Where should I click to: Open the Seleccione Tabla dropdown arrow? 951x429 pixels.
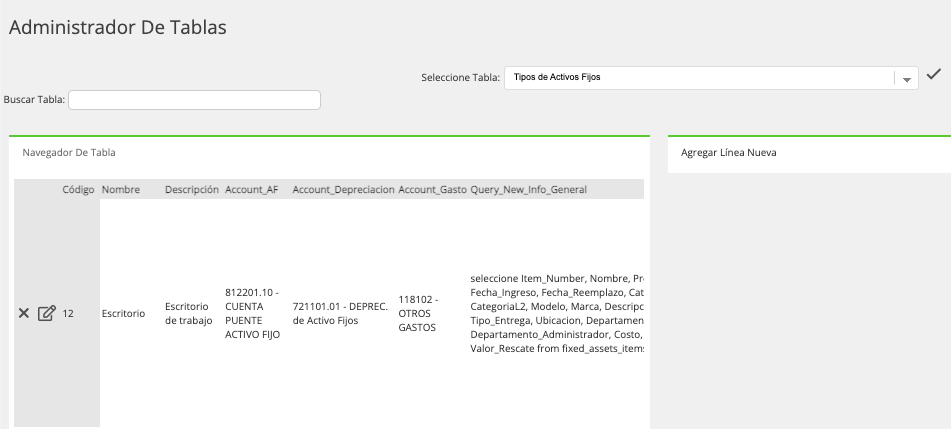(907, 79)
